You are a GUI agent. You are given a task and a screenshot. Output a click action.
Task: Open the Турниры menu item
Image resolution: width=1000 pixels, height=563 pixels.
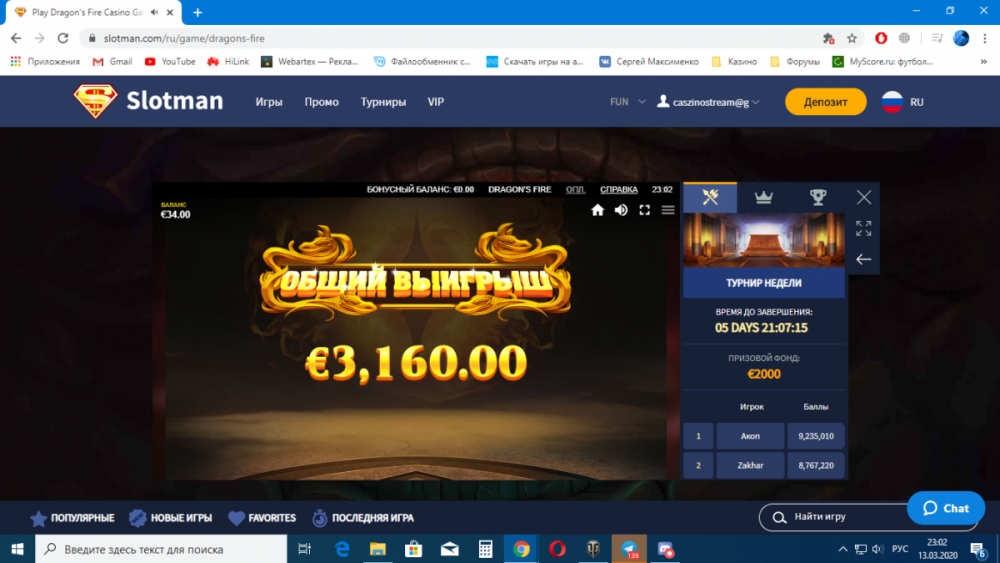tap(383, 102)
